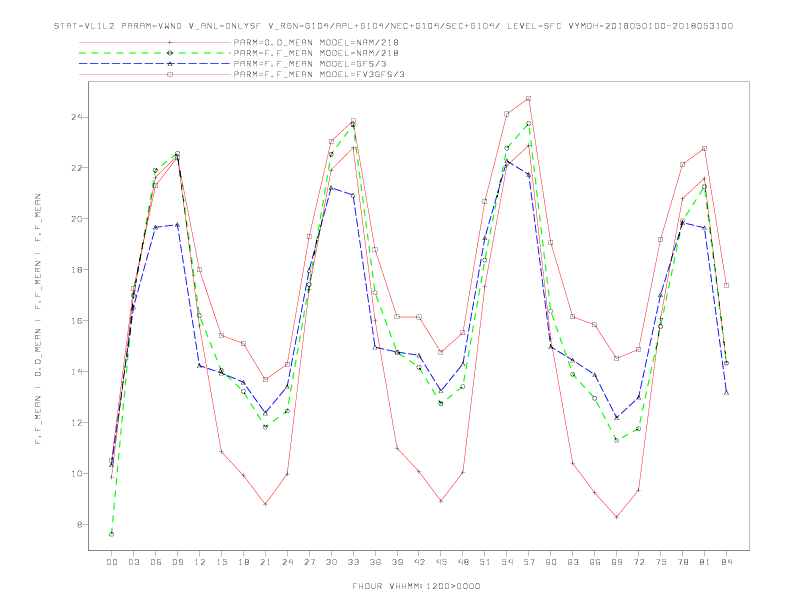Click blue dashed legend line sample

[x=155, y=64]
